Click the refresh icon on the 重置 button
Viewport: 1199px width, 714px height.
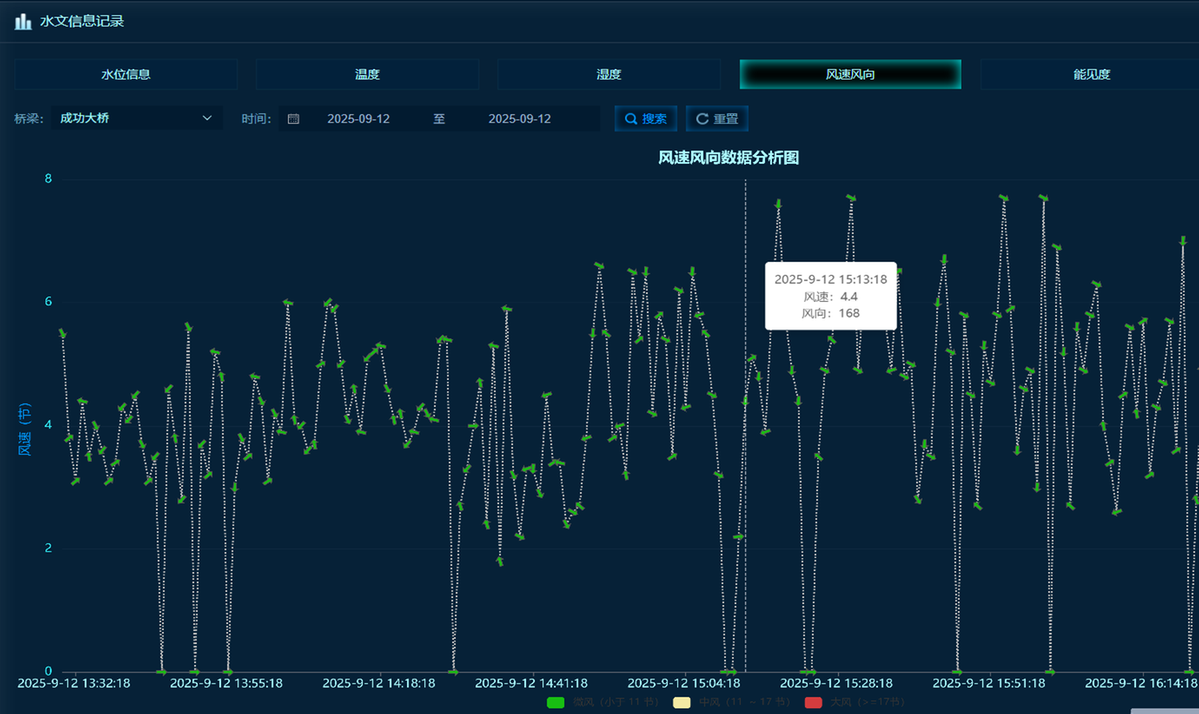tap(702, 119)
